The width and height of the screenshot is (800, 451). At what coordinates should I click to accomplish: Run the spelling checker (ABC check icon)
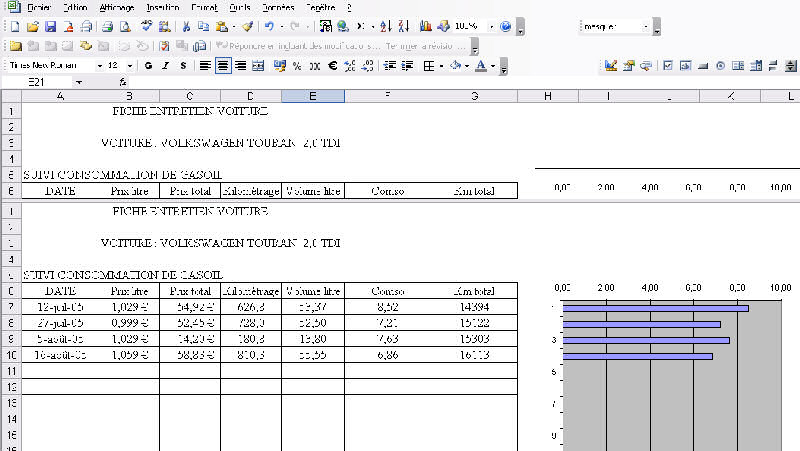pos(147,26)
